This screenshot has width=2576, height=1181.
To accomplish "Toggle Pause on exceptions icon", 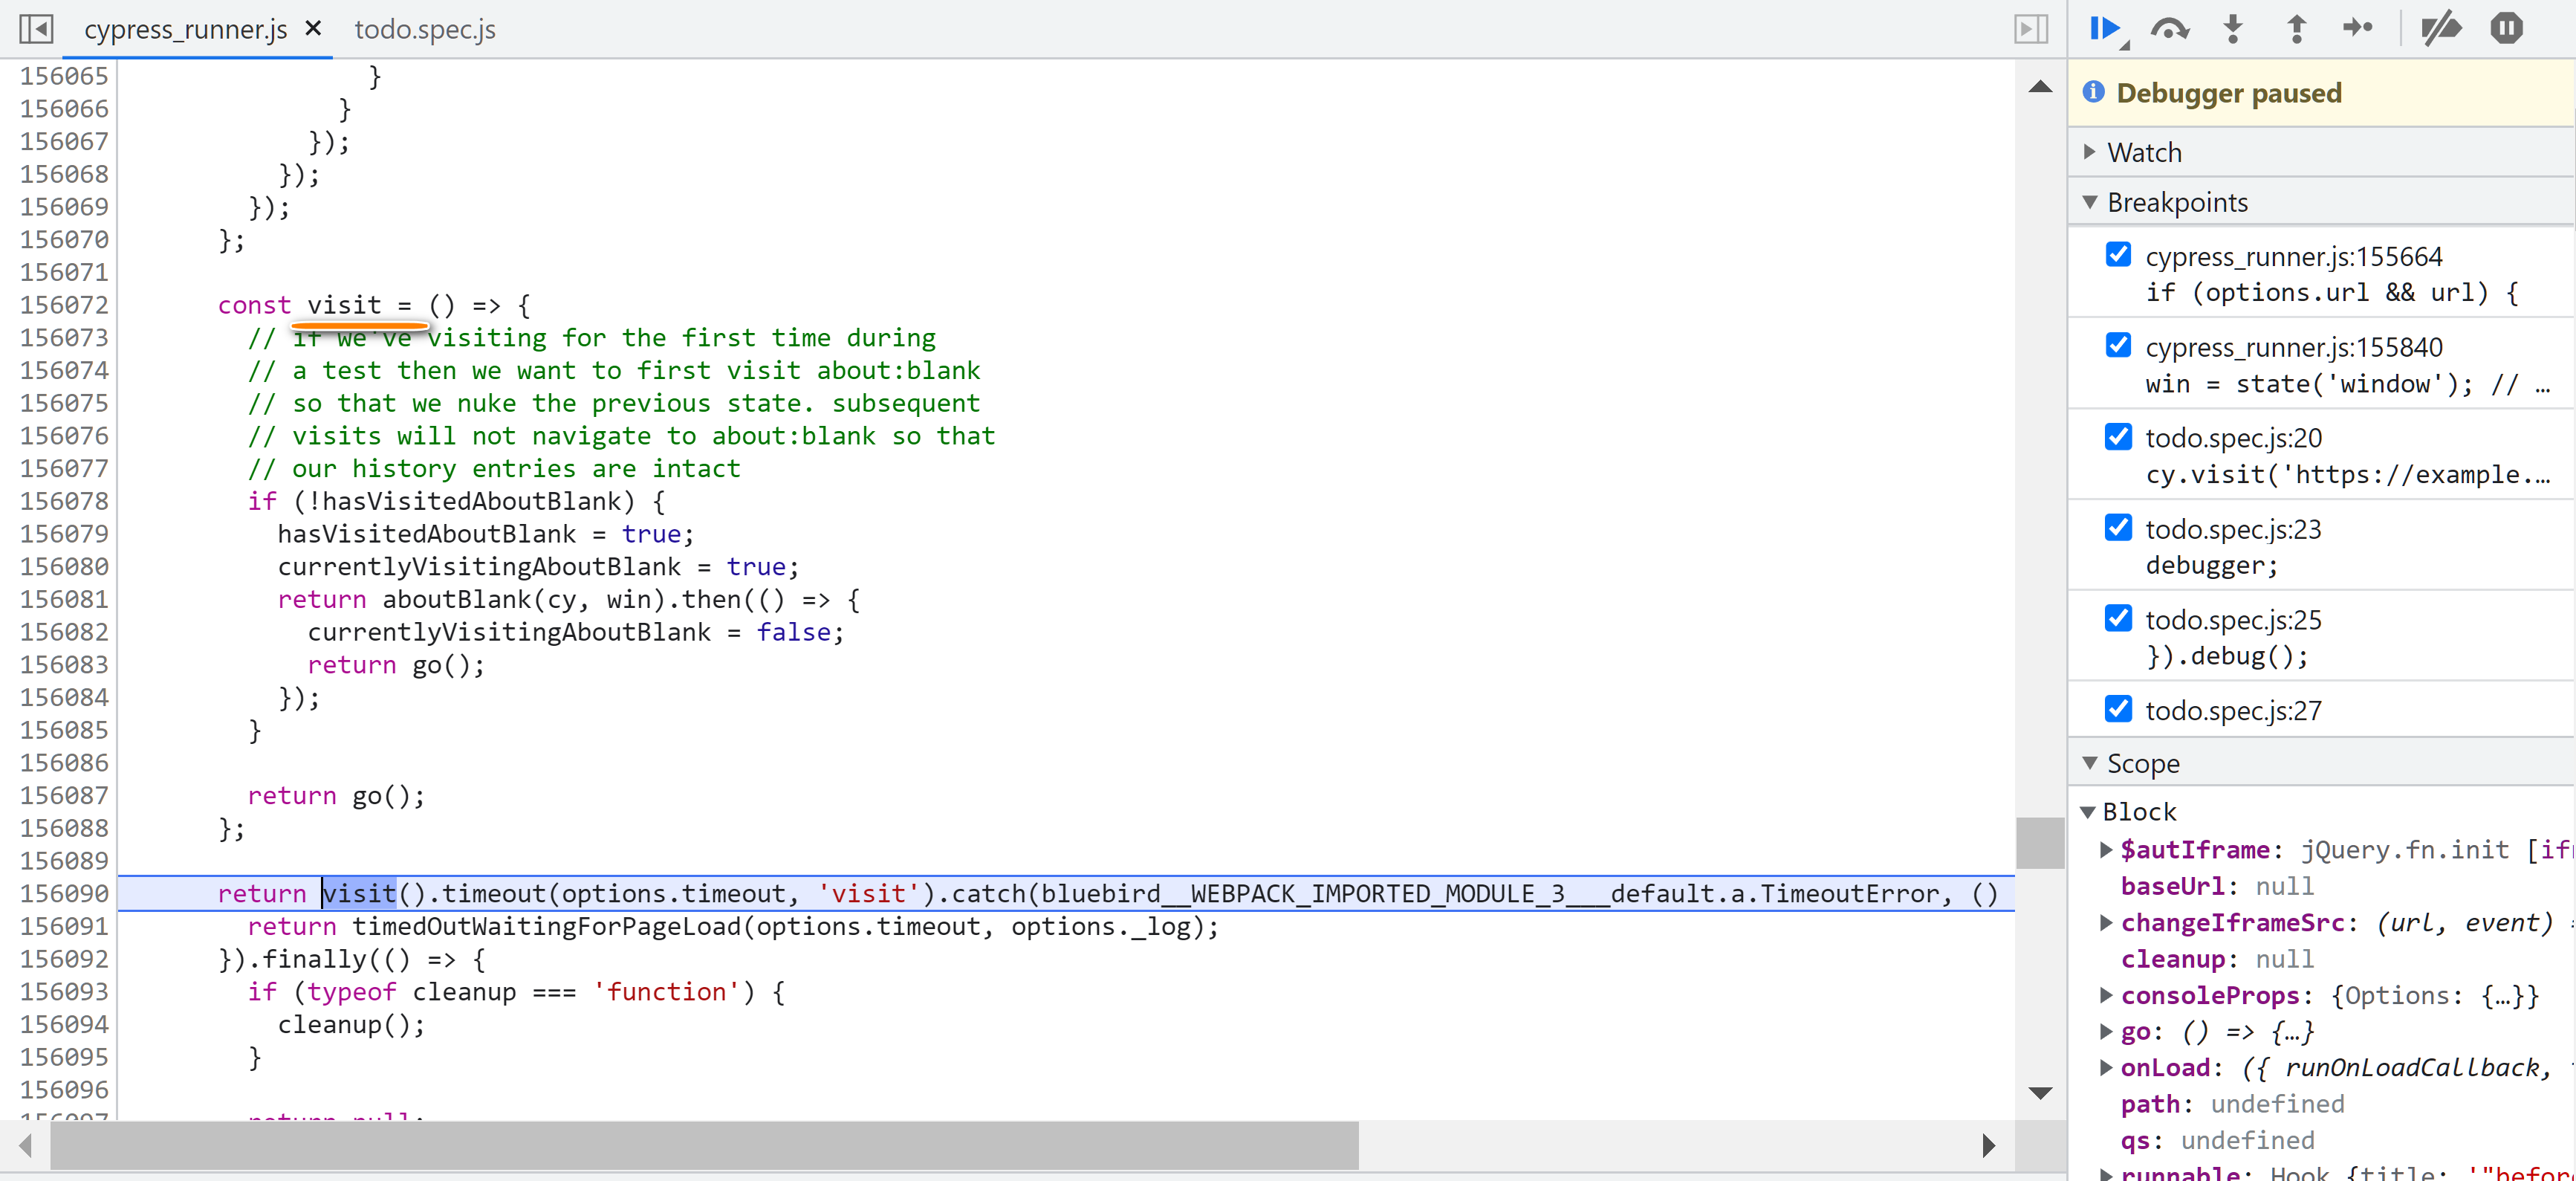I will click(2506, 28).
